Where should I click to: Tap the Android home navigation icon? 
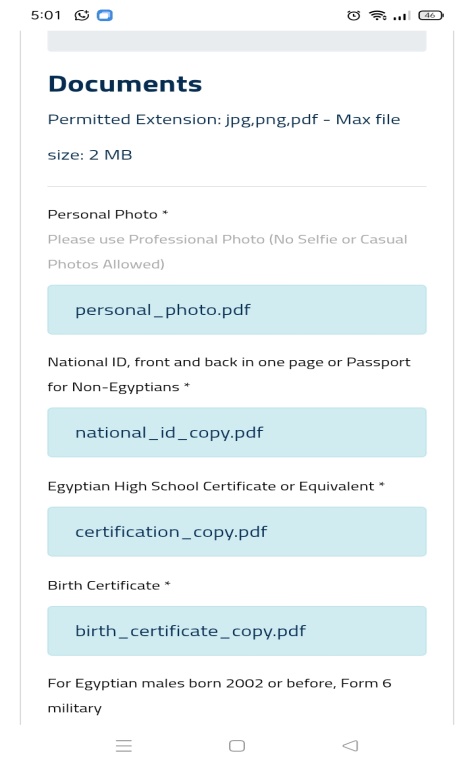pos(237,745)
